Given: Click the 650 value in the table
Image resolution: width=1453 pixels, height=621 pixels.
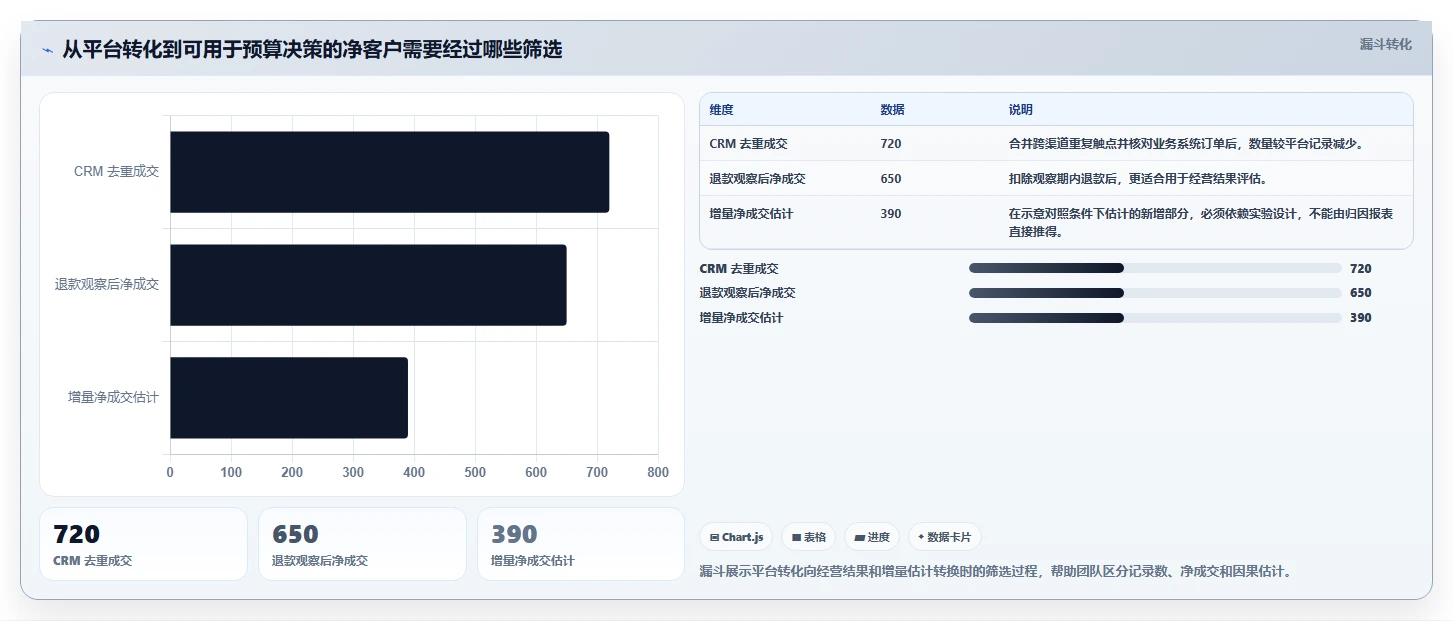Looking at the screenshot, I should 890,179.
